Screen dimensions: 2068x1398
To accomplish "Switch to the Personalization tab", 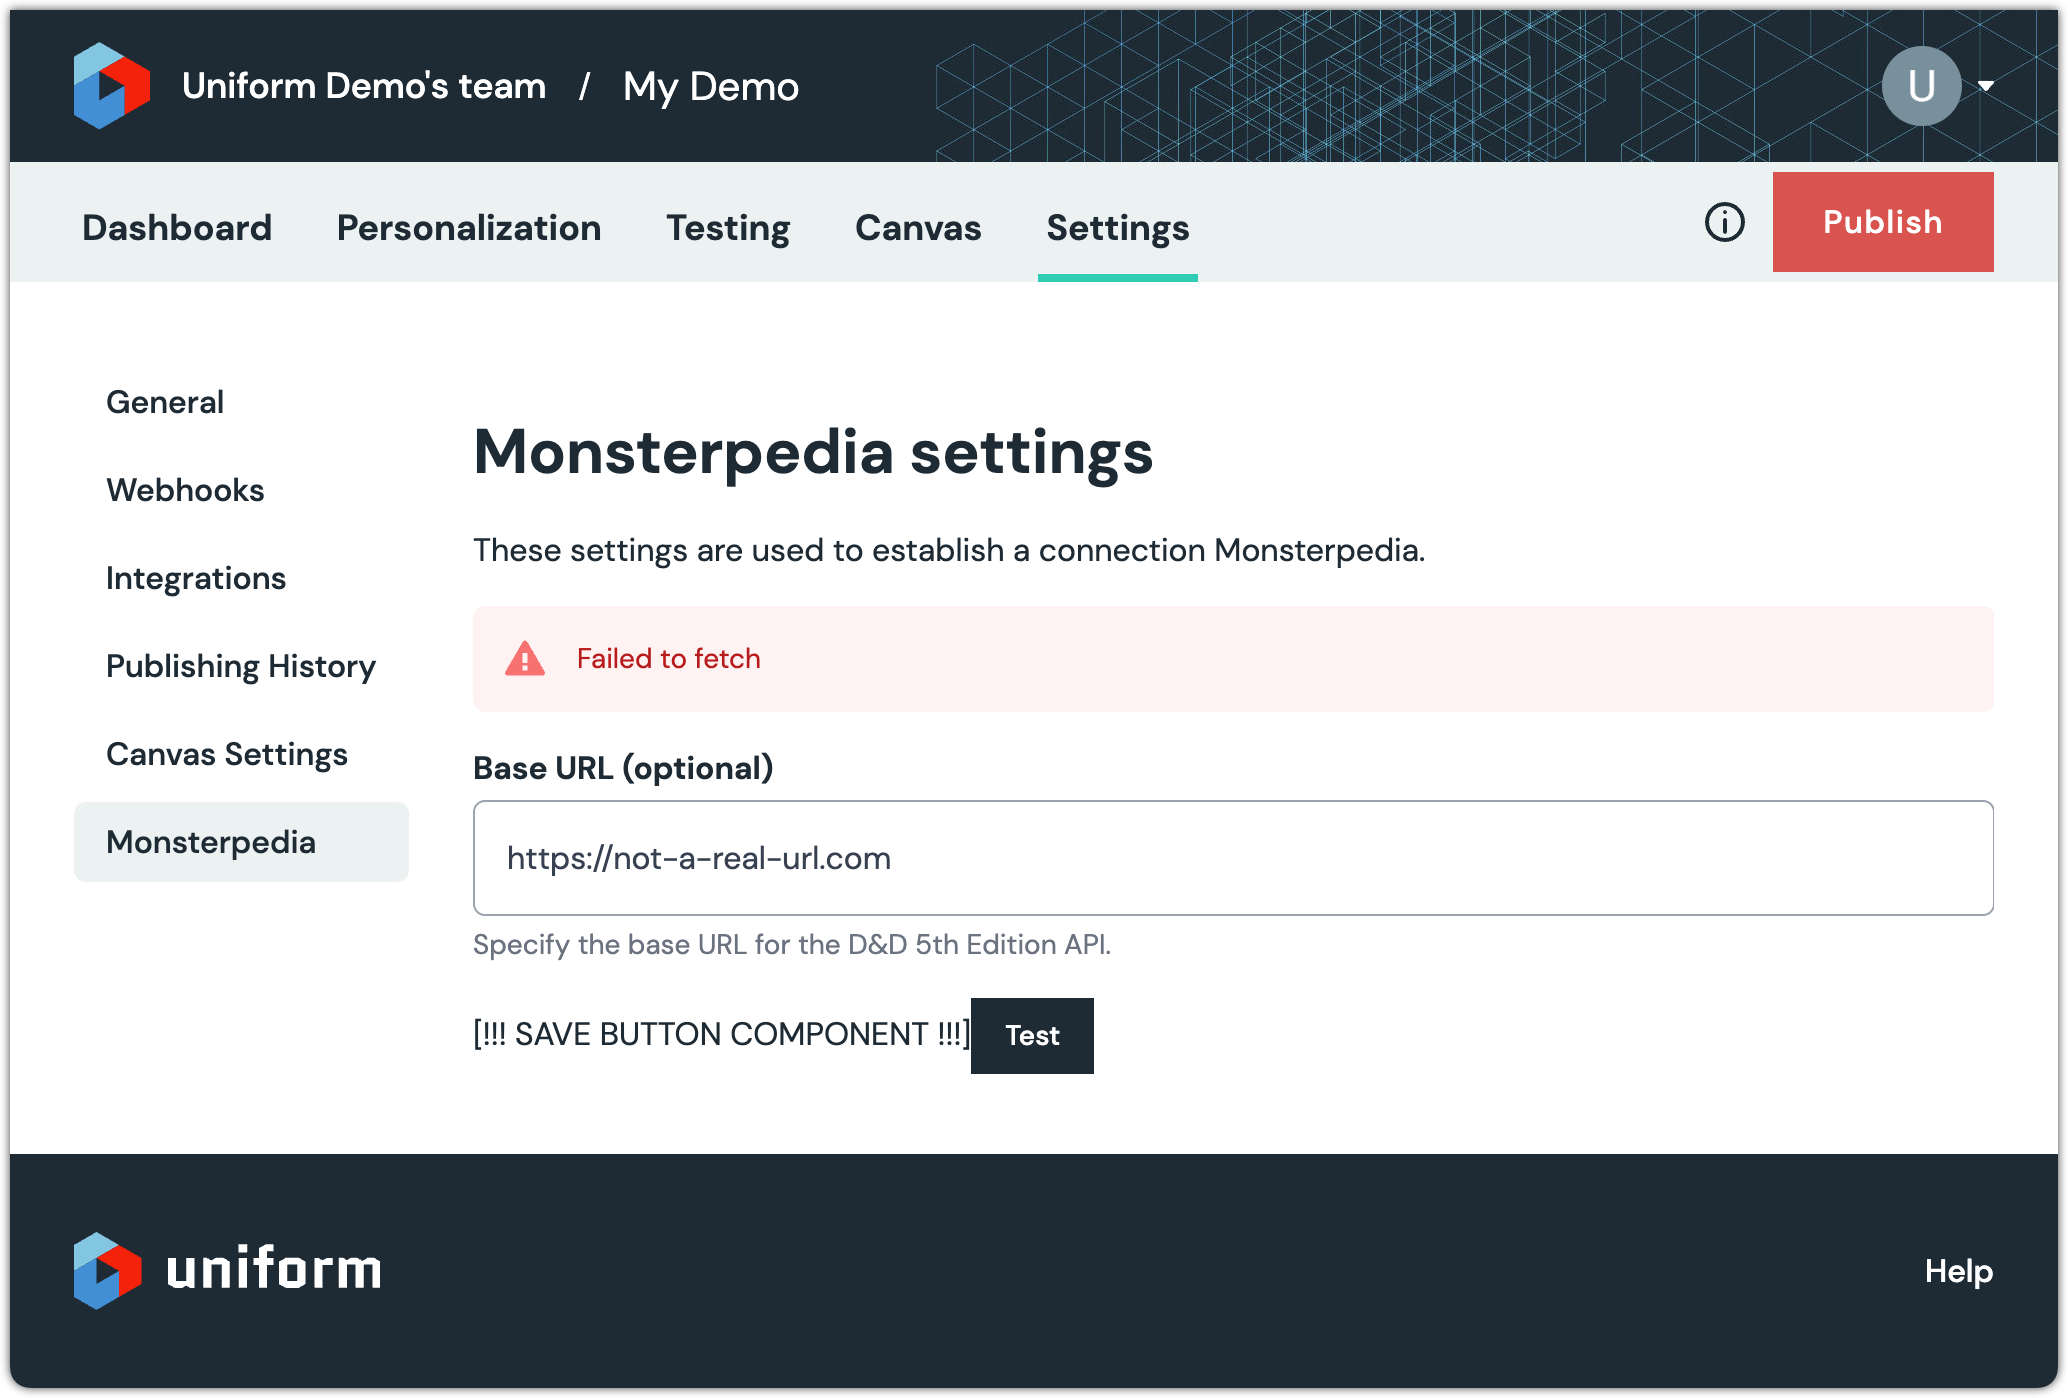I will point(469,228).
